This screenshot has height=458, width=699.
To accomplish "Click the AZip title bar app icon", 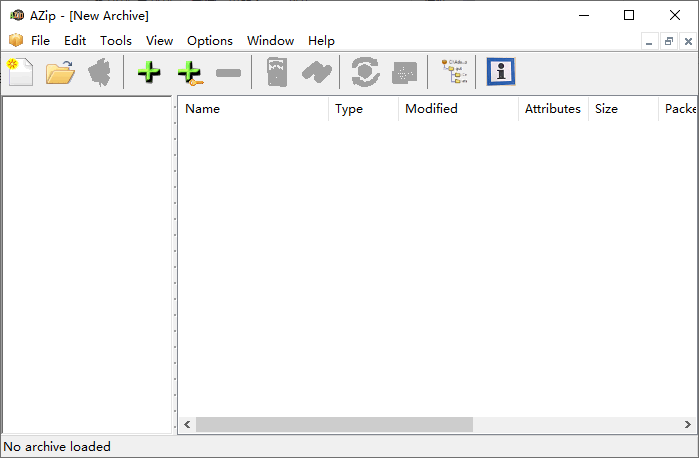I will 16,15.
